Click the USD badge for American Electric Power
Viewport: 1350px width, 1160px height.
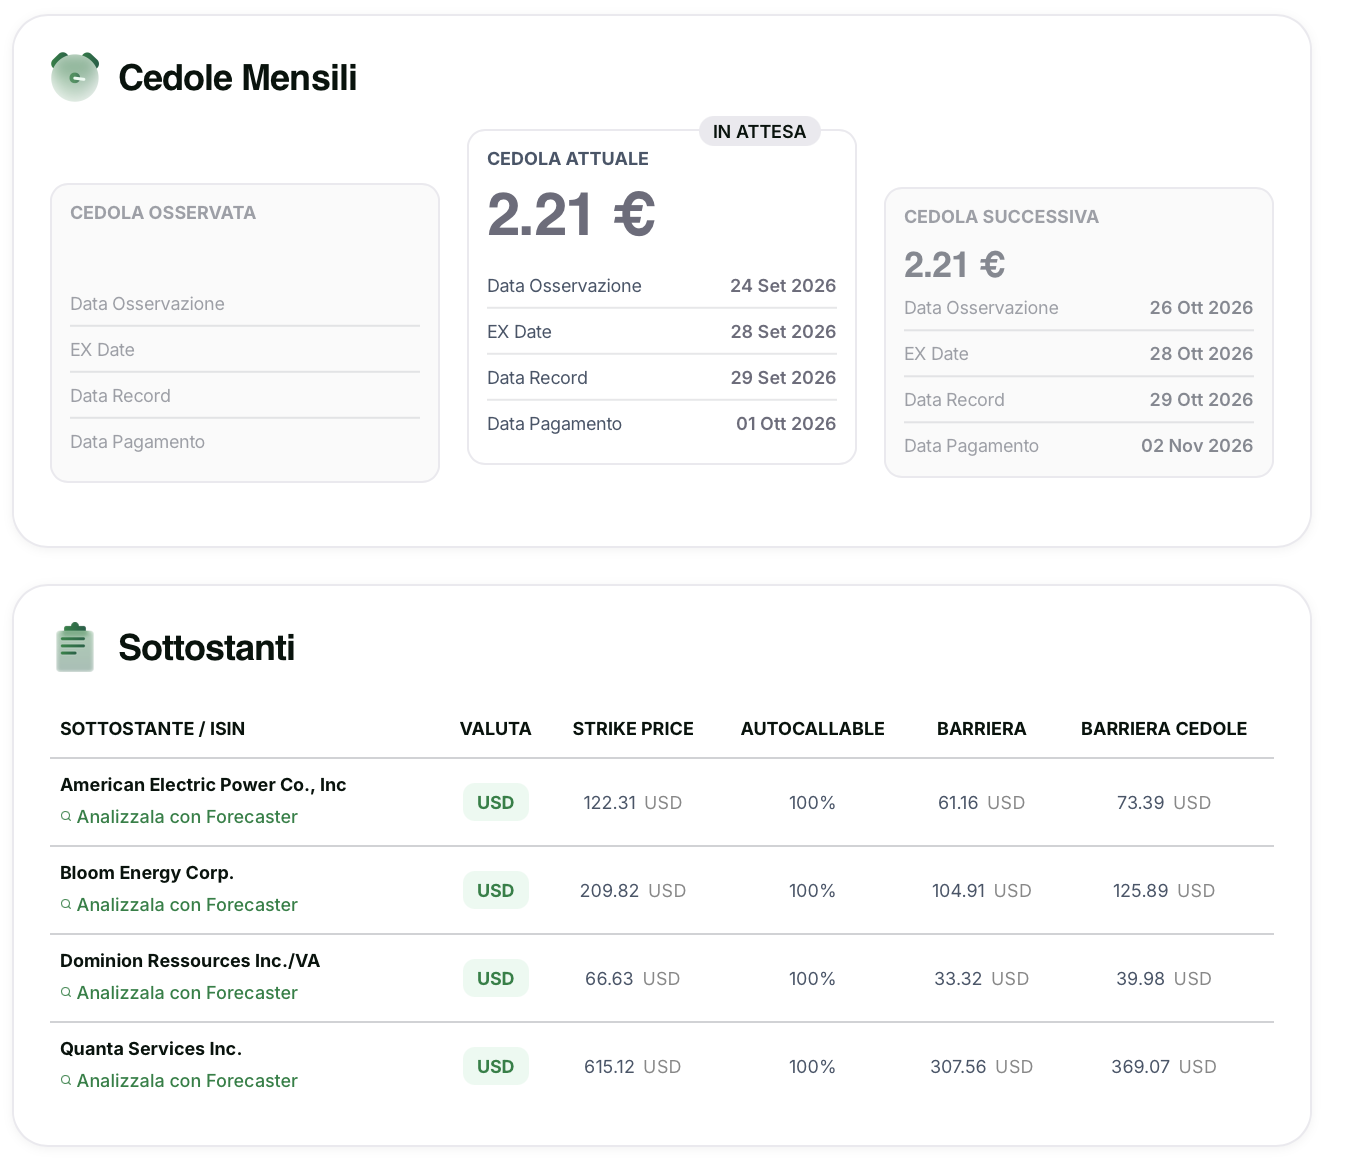[x=495, y=802]
